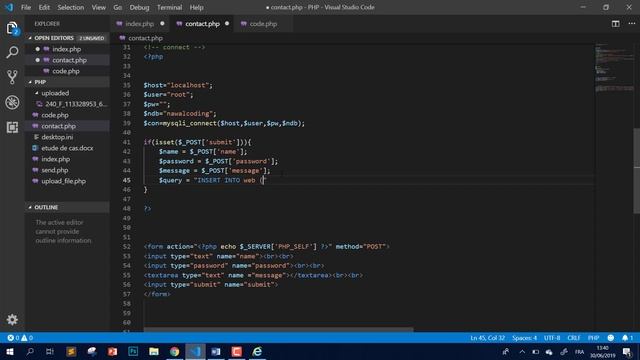Change end of line sequence CRLF
The image size is (640, 360).
coord(573,338)
